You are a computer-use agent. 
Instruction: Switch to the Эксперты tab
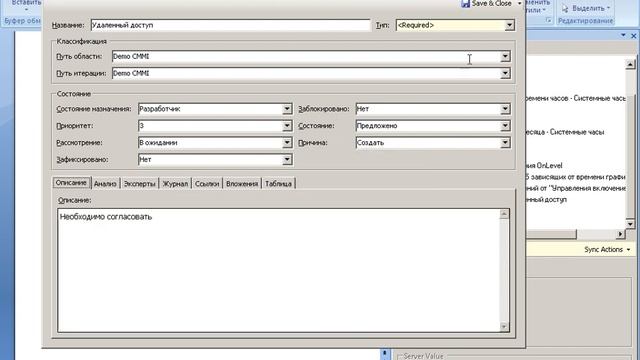pos(140,184)
